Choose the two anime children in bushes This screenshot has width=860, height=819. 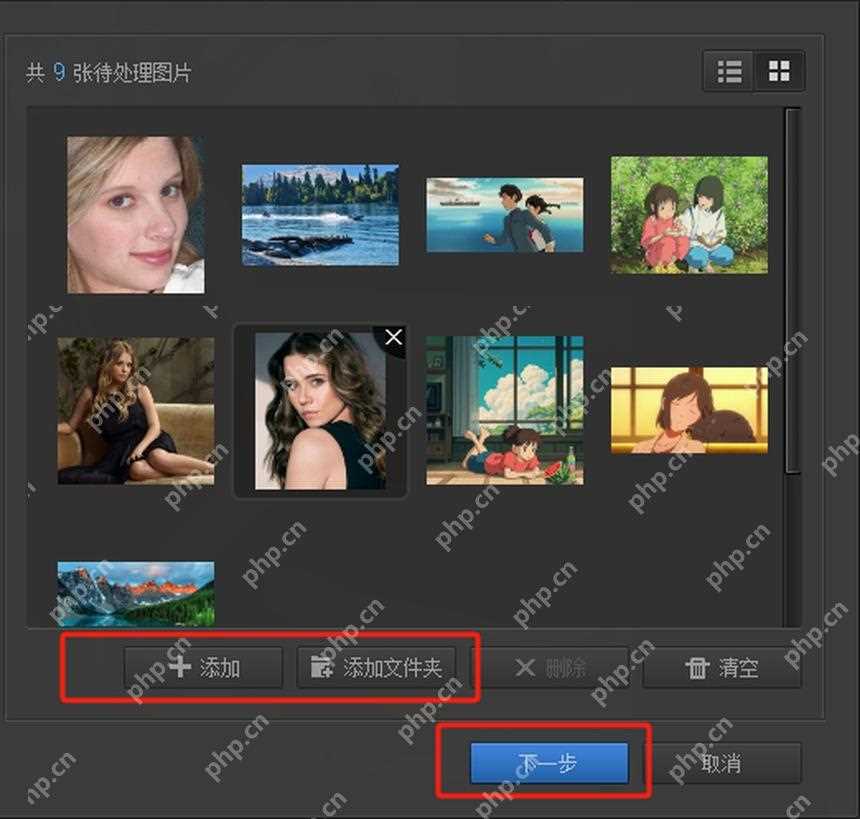tap(689, 215)
